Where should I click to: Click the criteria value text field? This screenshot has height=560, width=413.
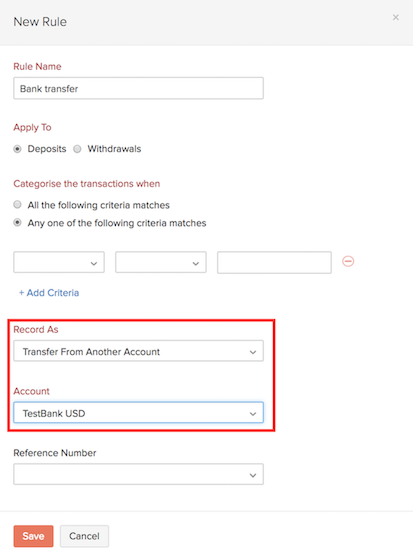click(x=274, y=262)
